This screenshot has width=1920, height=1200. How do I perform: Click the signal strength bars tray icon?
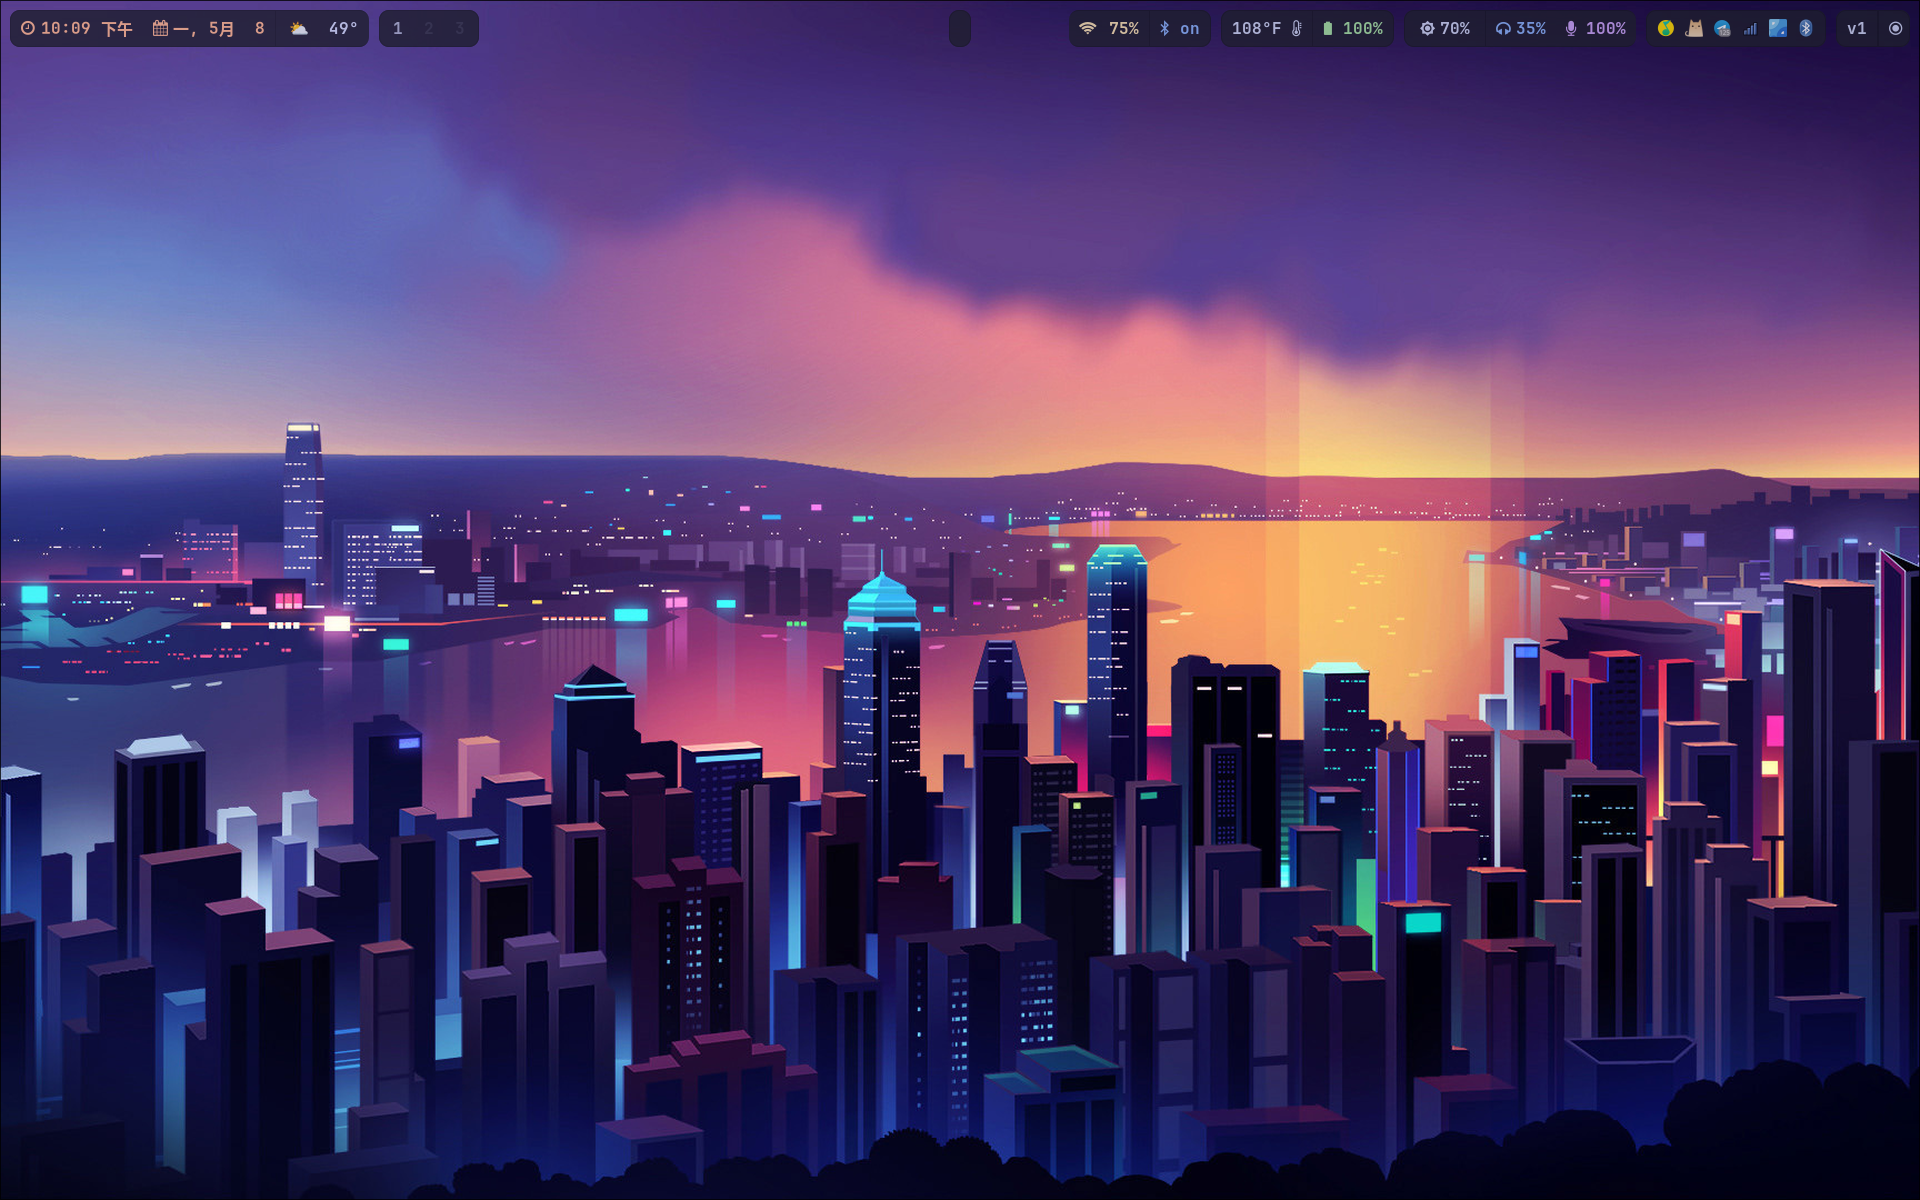pos(1749,29)
